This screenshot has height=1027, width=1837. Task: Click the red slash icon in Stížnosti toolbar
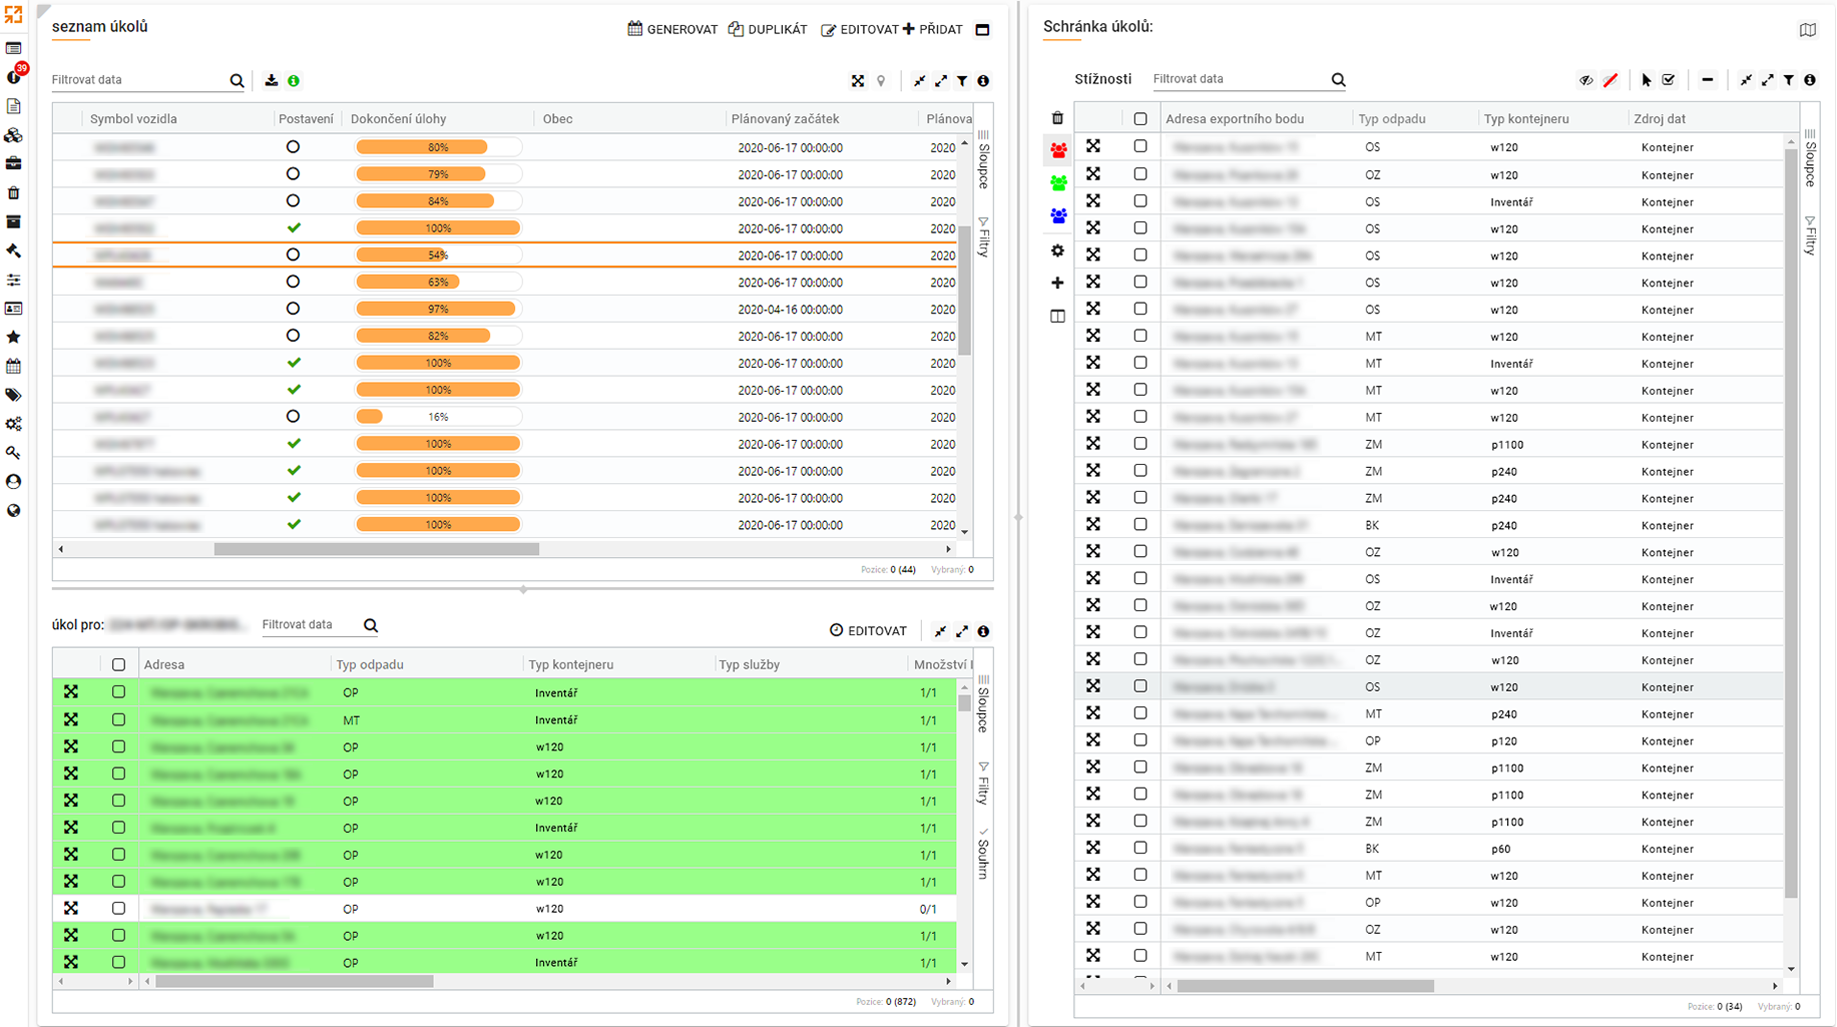tap(1610, 80)
